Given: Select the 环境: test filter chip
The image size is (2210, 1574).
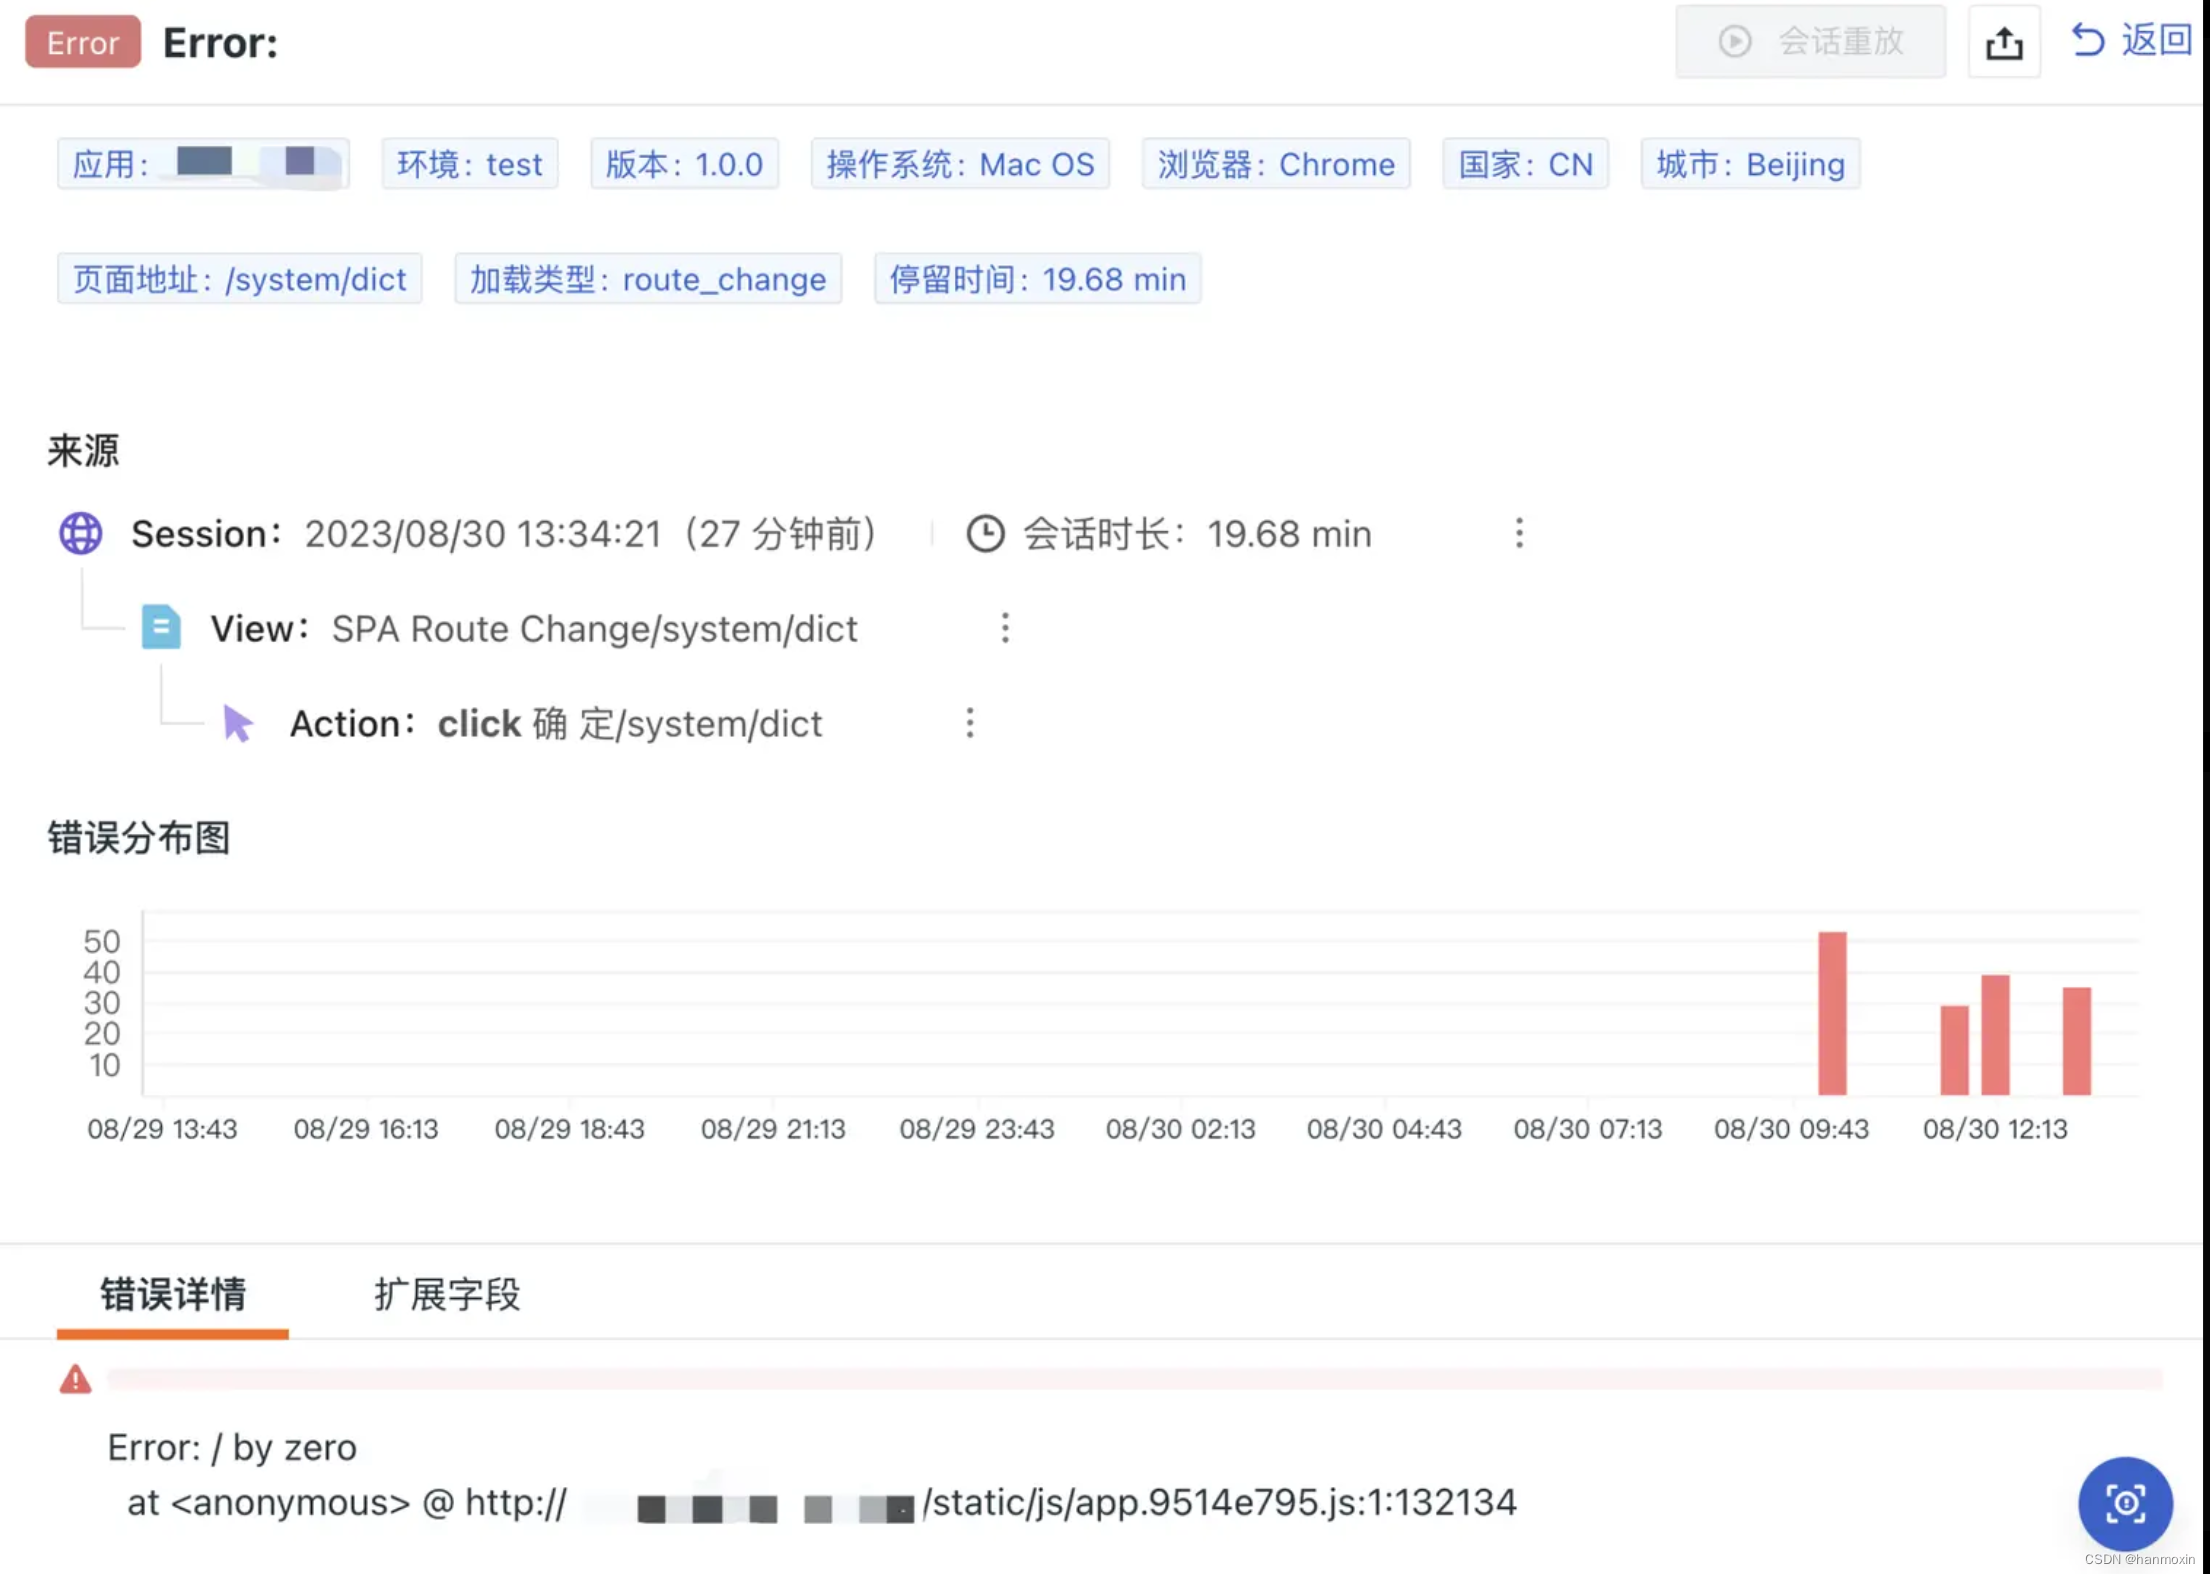Looking at the screenshot, I should (469, 164).
